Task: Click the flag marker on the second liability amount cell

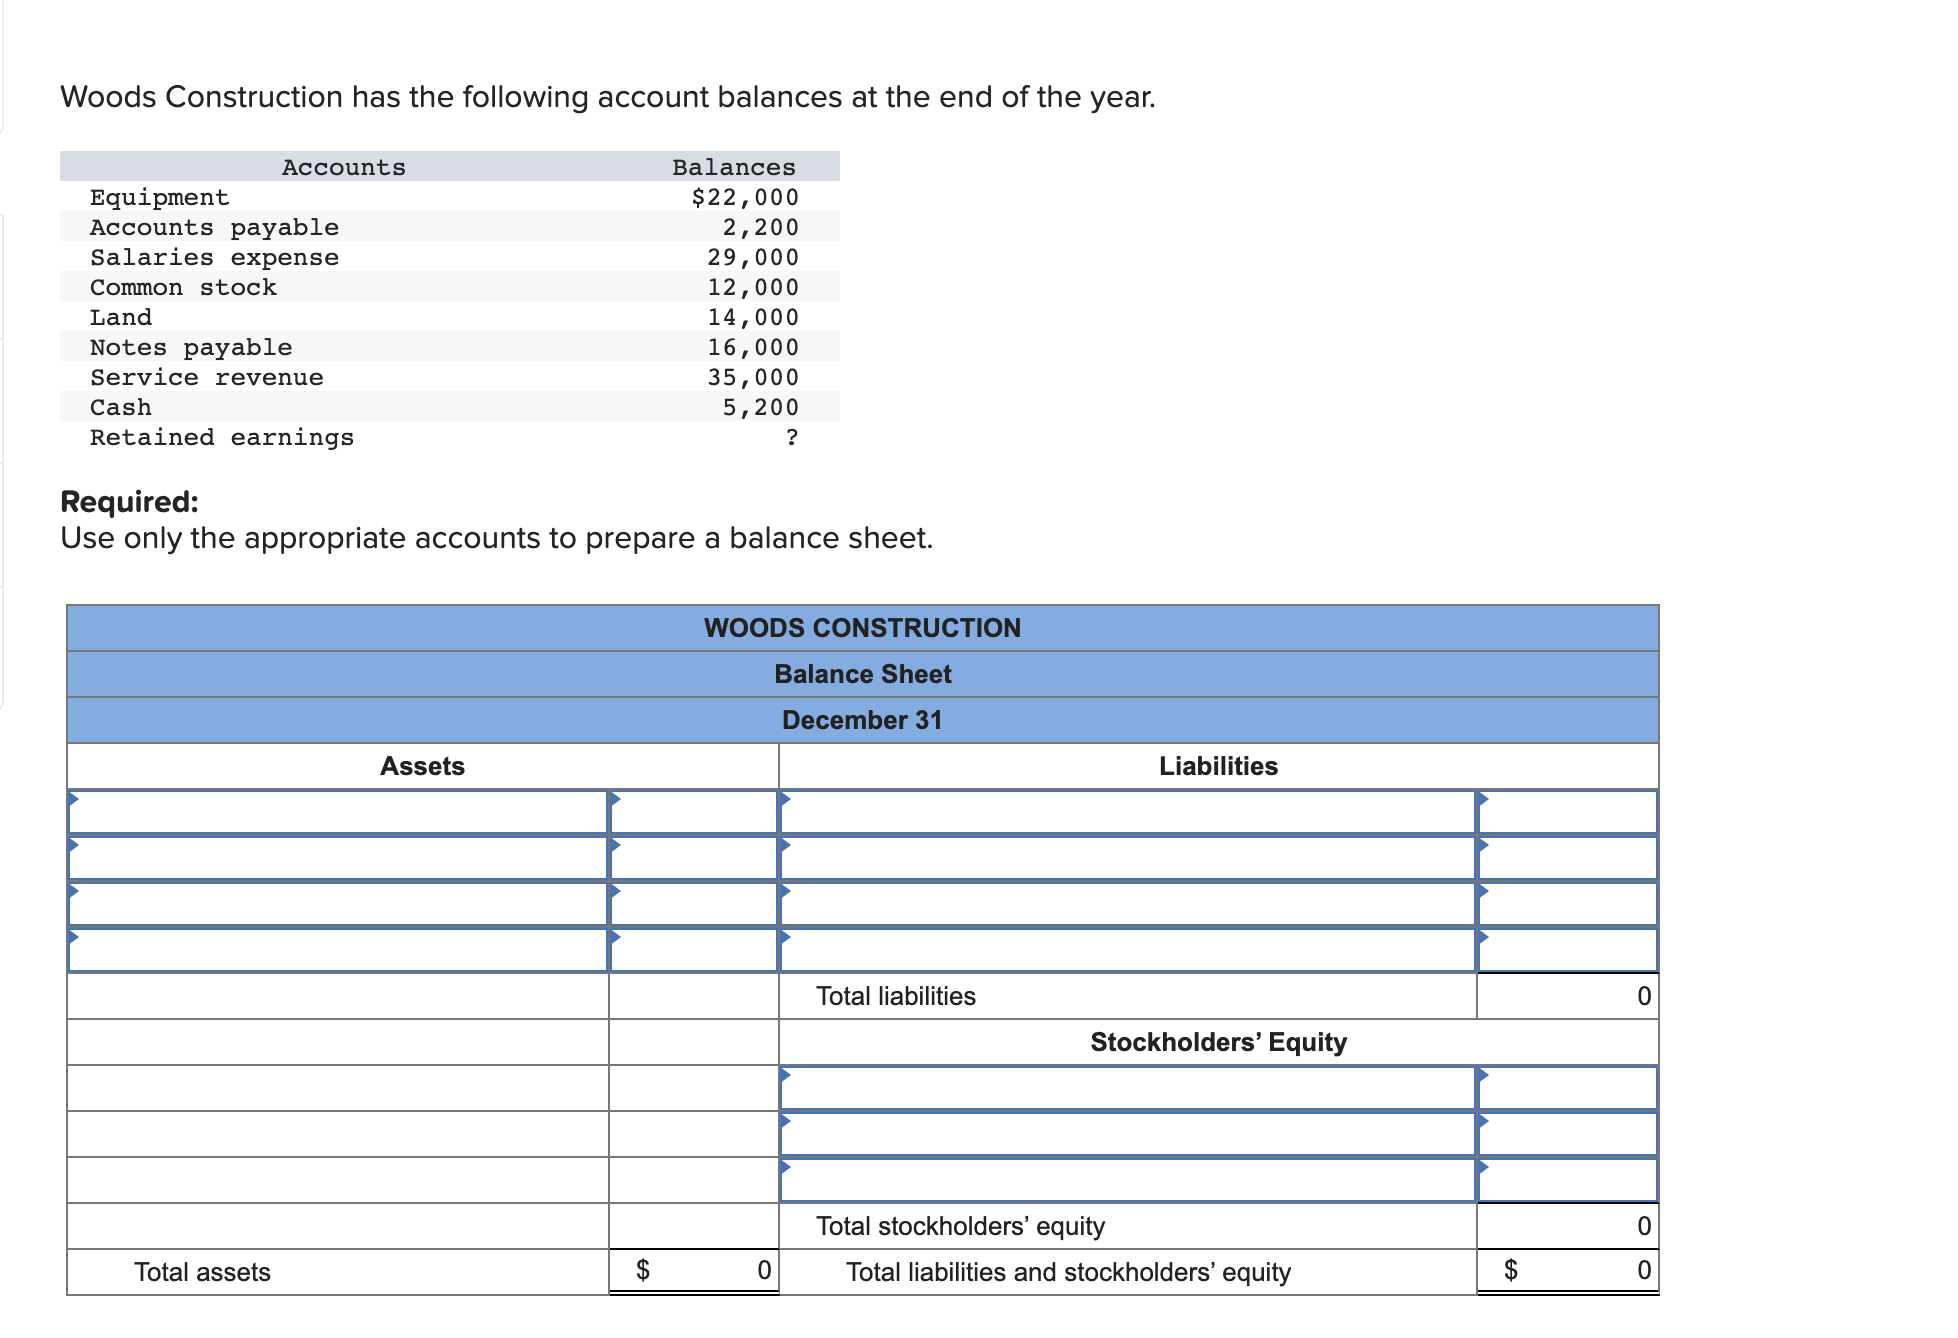Action: pyautogui.click(x=1484, y=843)
